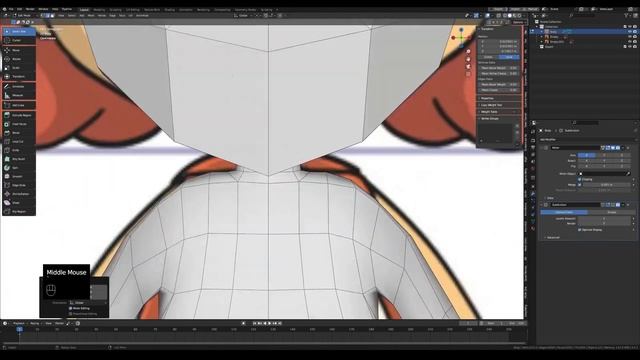Image resolution: width=640 pixels, height=360 pixels.
Task: Select the Poly Build tool
Action: [x=19, y=159]
